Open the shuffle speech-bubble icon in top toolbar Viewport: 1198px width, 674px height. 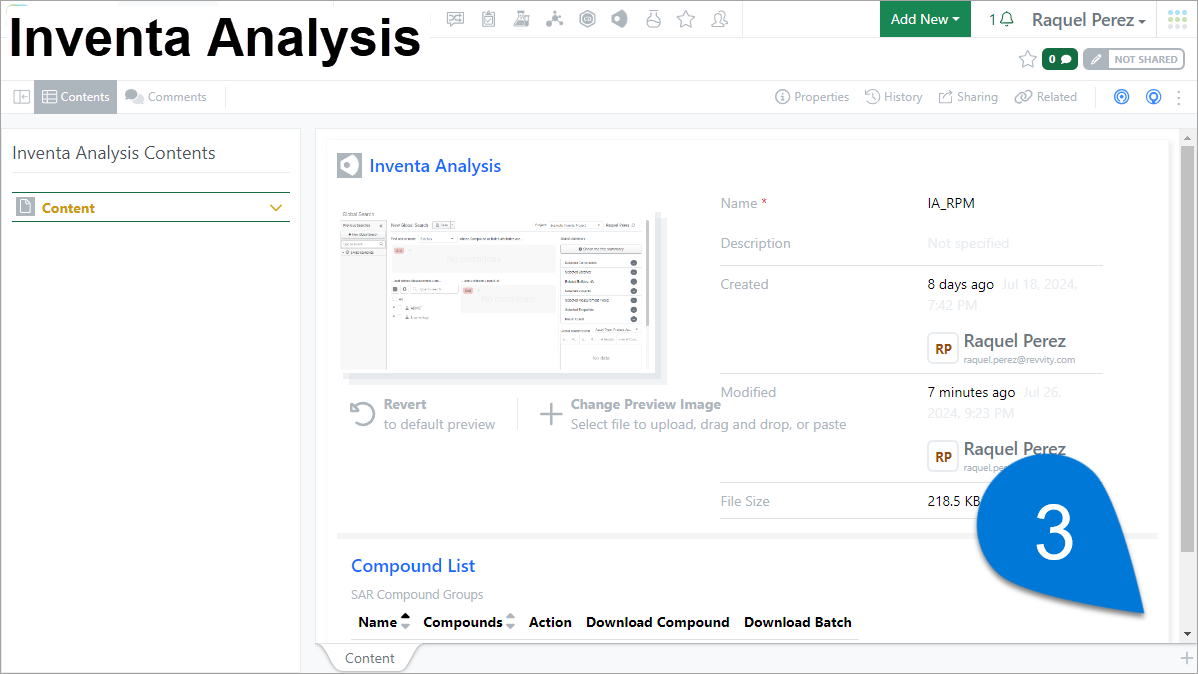(455, 19)
